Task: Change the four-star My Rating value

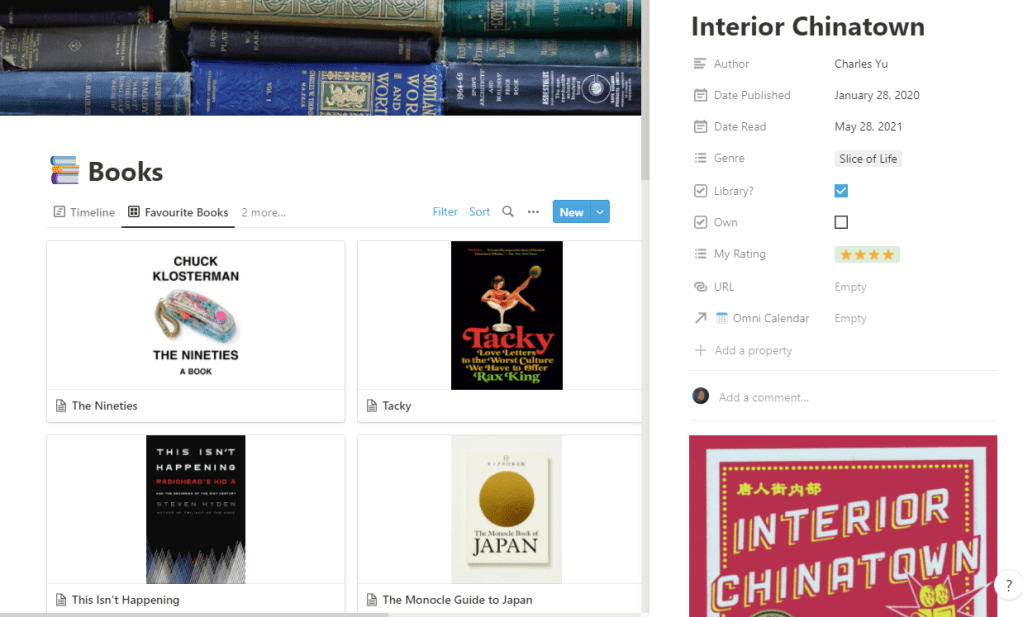Action: 866,254
